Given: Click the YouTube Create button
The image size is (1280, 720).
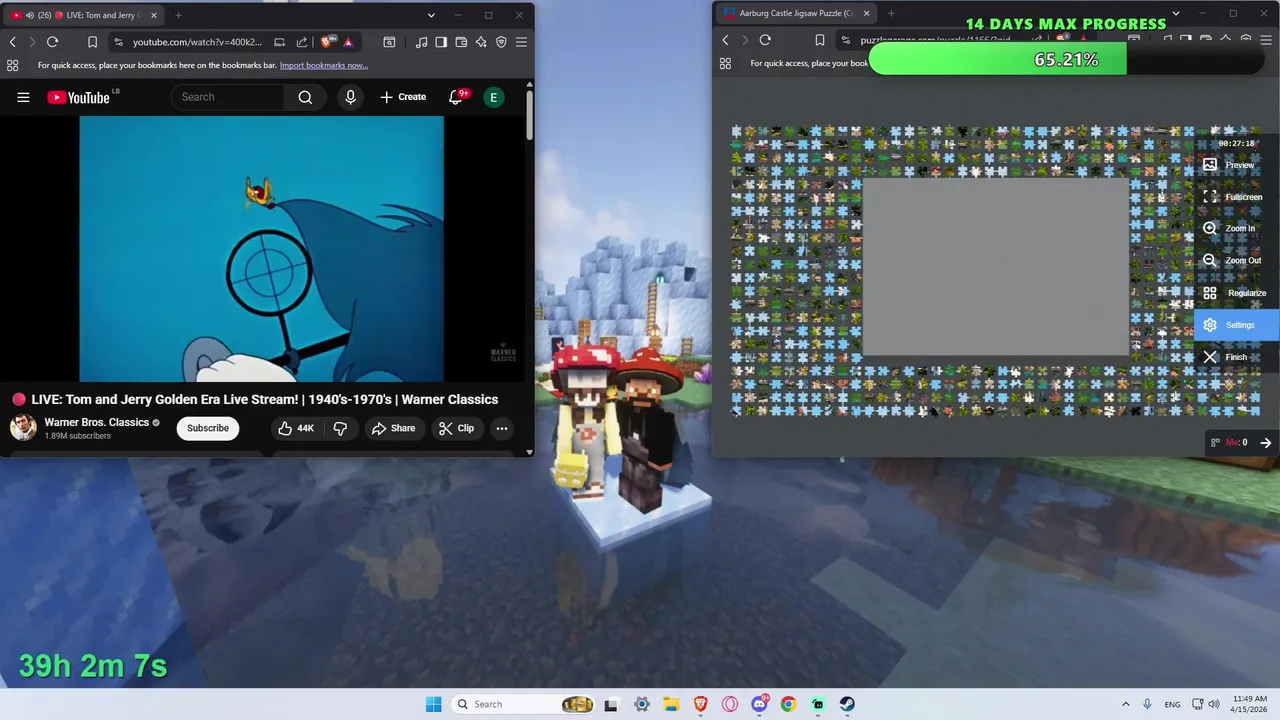Looking at the screenshot, I should (403, 97).
